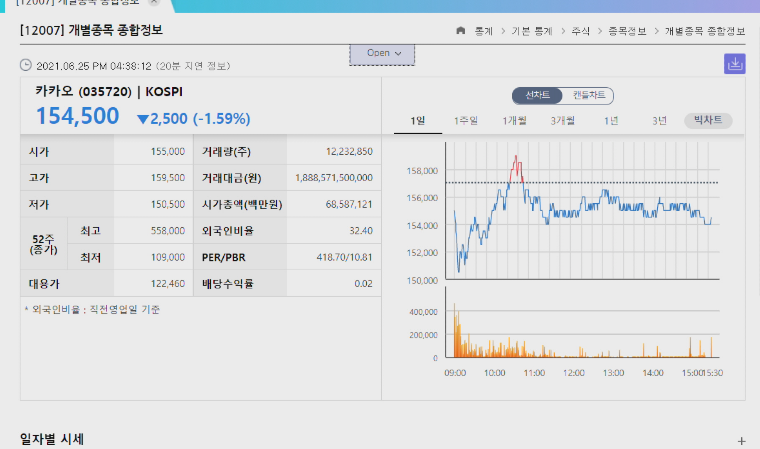Open the 빅차트 button
The width and height of the screenshot is (760, 449).
(x=708, y=120)
